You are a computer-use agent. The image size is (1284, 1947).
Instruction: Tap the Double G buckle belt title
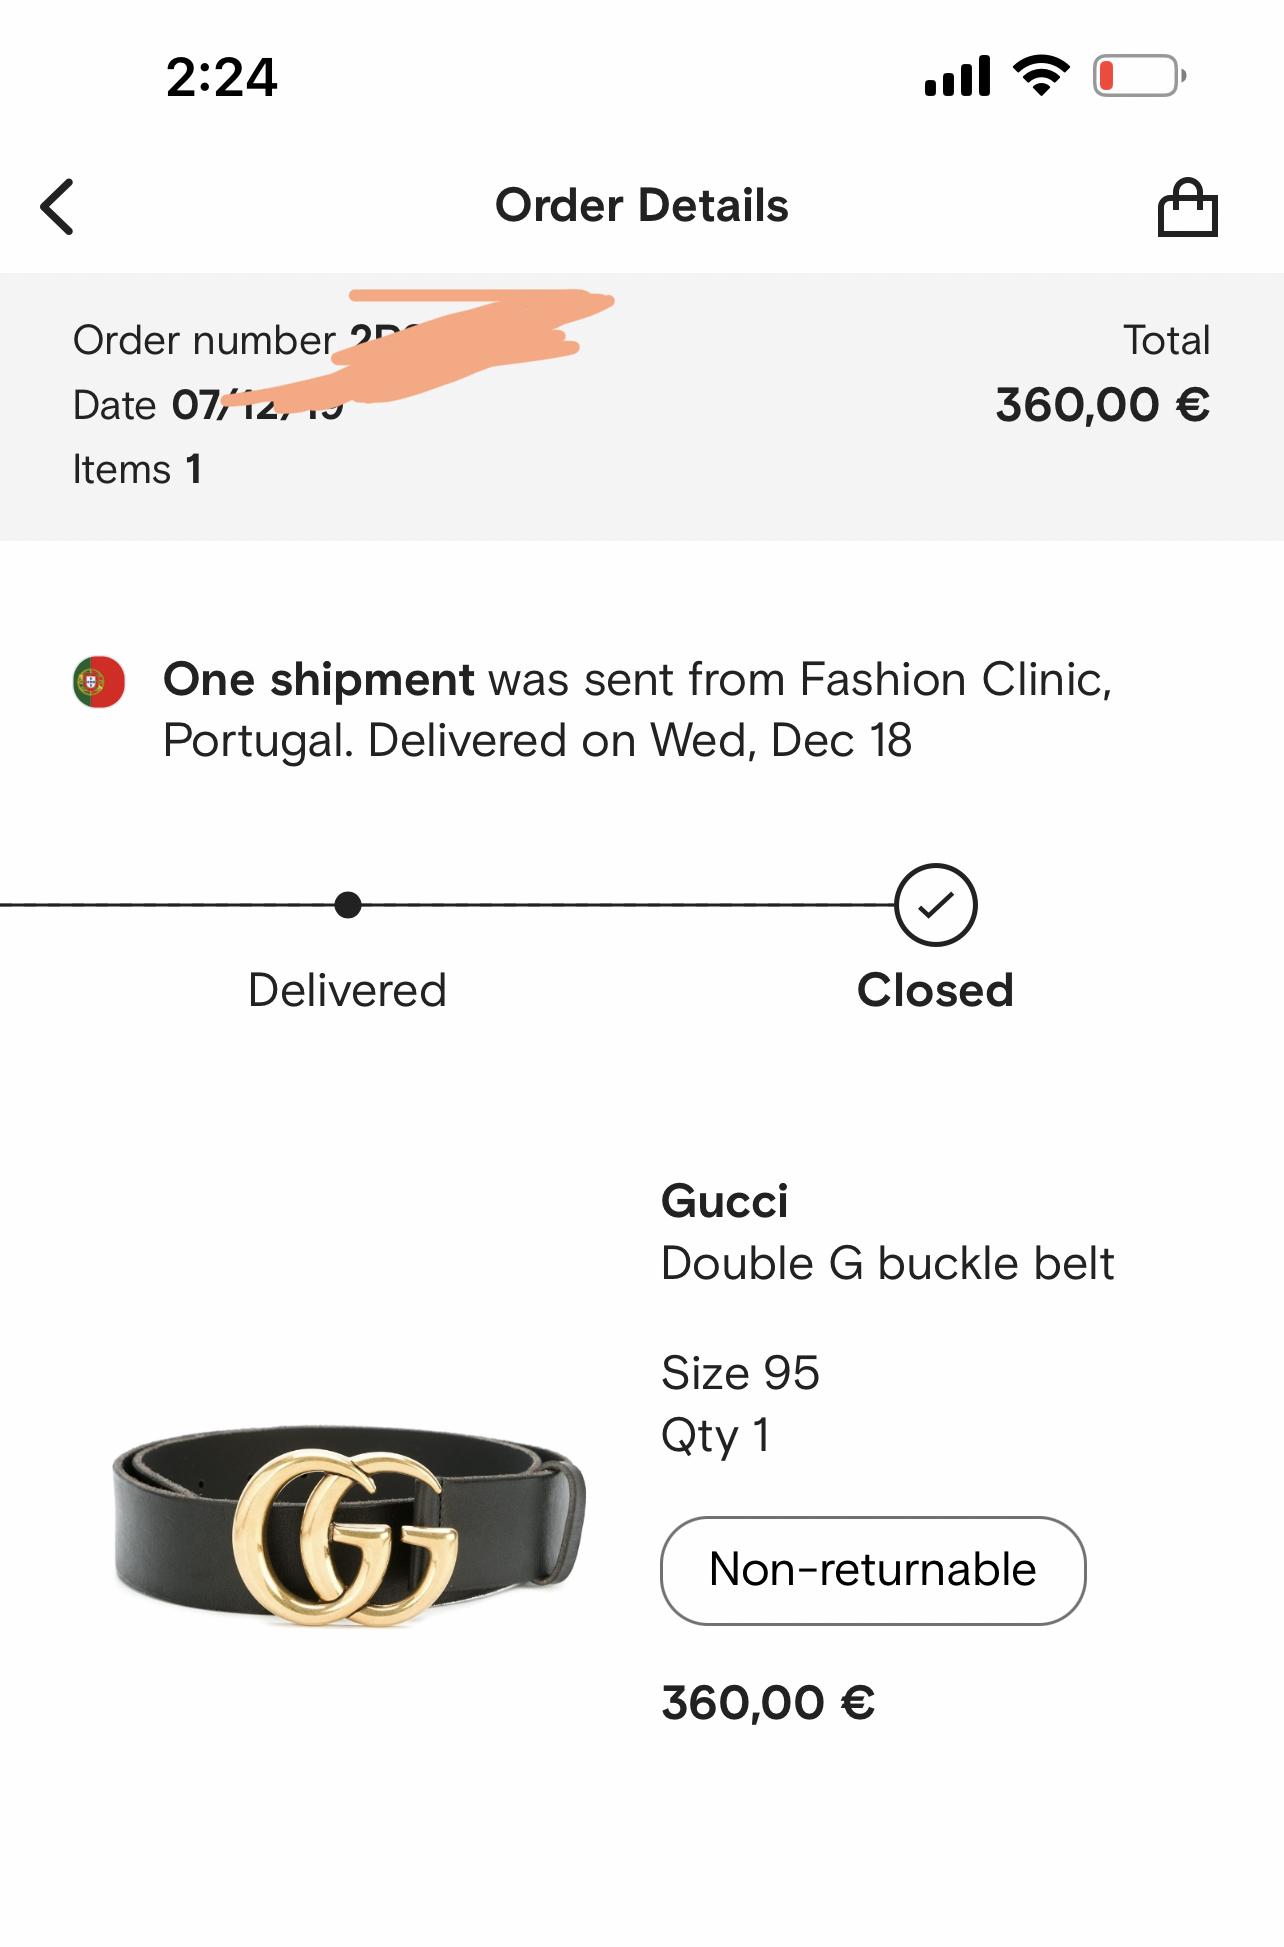[x=887, y=1264]
